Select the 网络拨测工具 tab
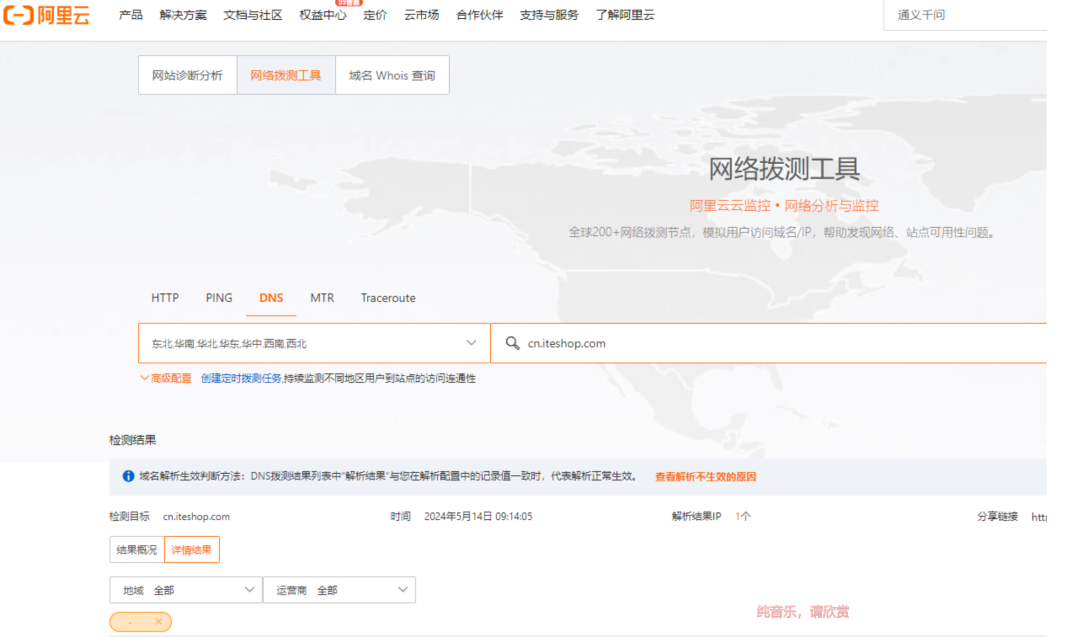1080x637 pixels. [x=286, y=75]
